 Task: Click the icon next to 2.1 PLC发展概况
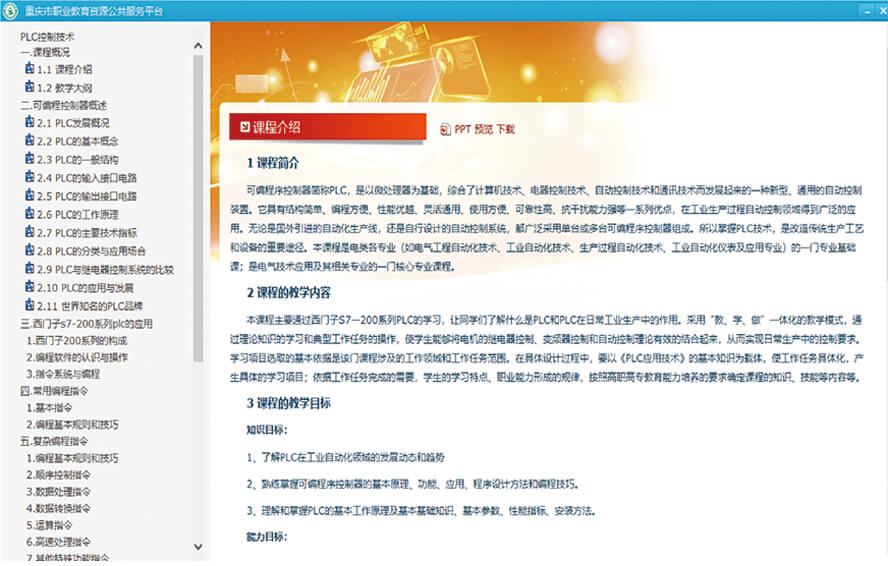pyautogui.click(x=29, y=123)
